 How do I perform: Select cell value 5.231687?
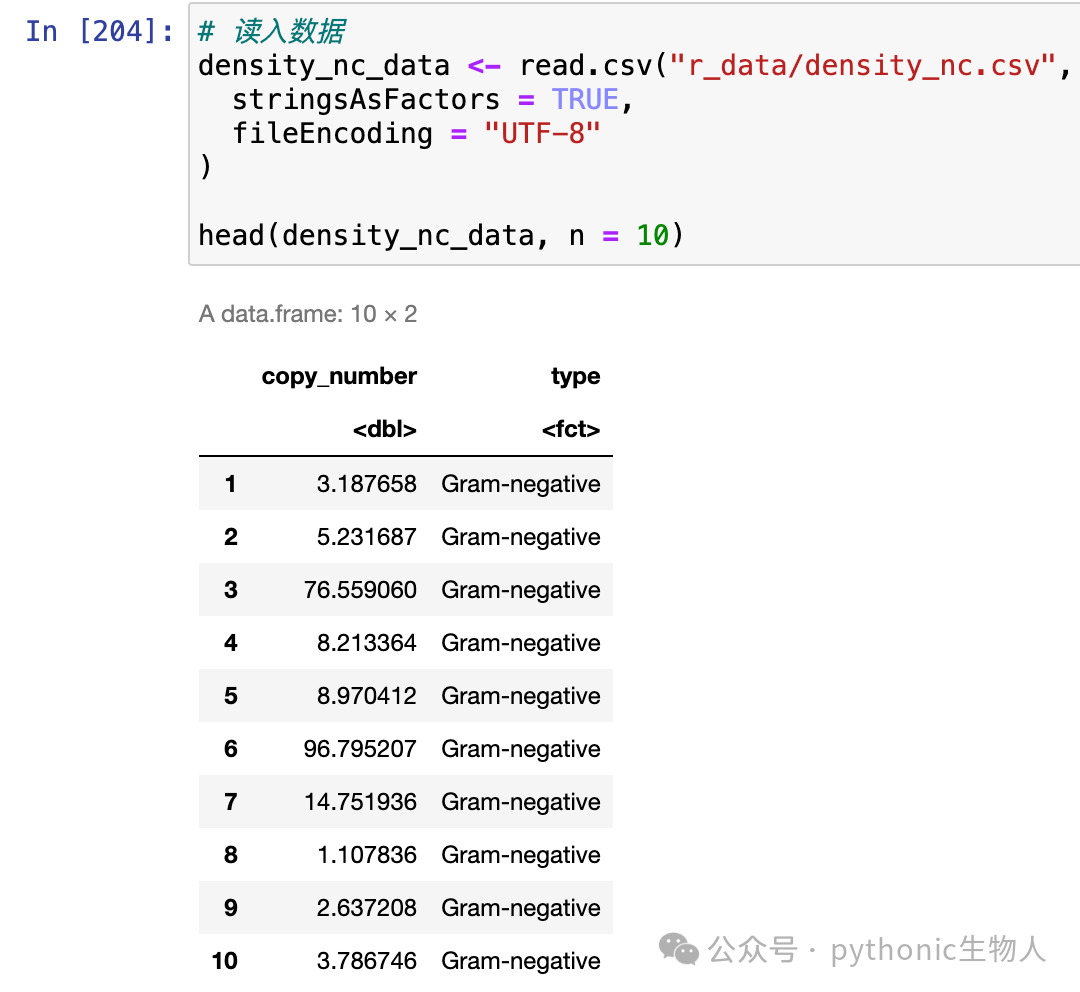click(366, 537)
